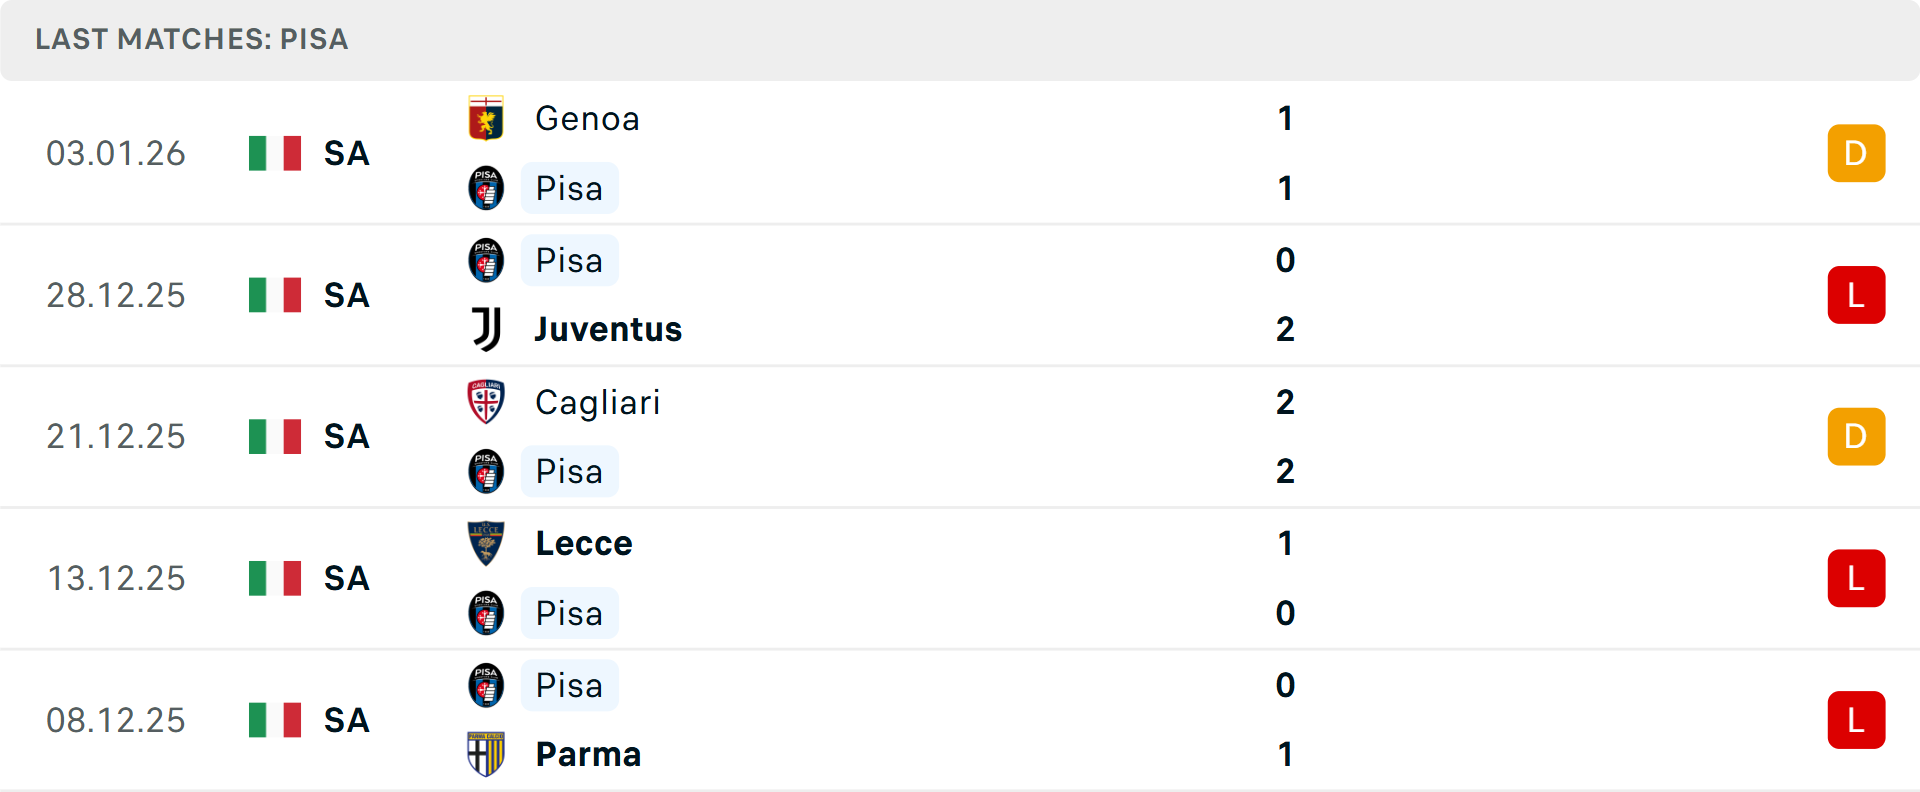Click the 03.01.26 match date
Screen dimensions: 1920x792
[116, 153]
